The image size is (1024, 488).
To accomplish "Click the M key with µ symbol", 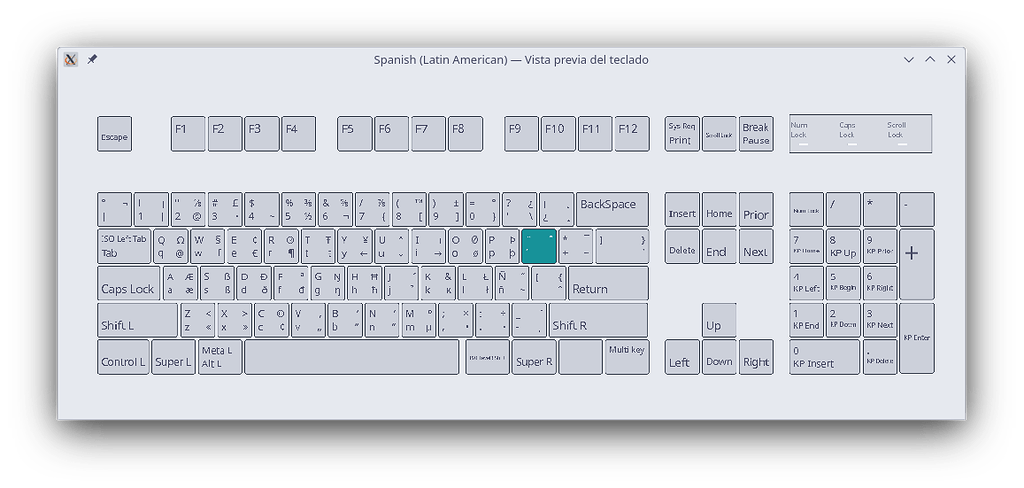I will click(x=419, y=320).
